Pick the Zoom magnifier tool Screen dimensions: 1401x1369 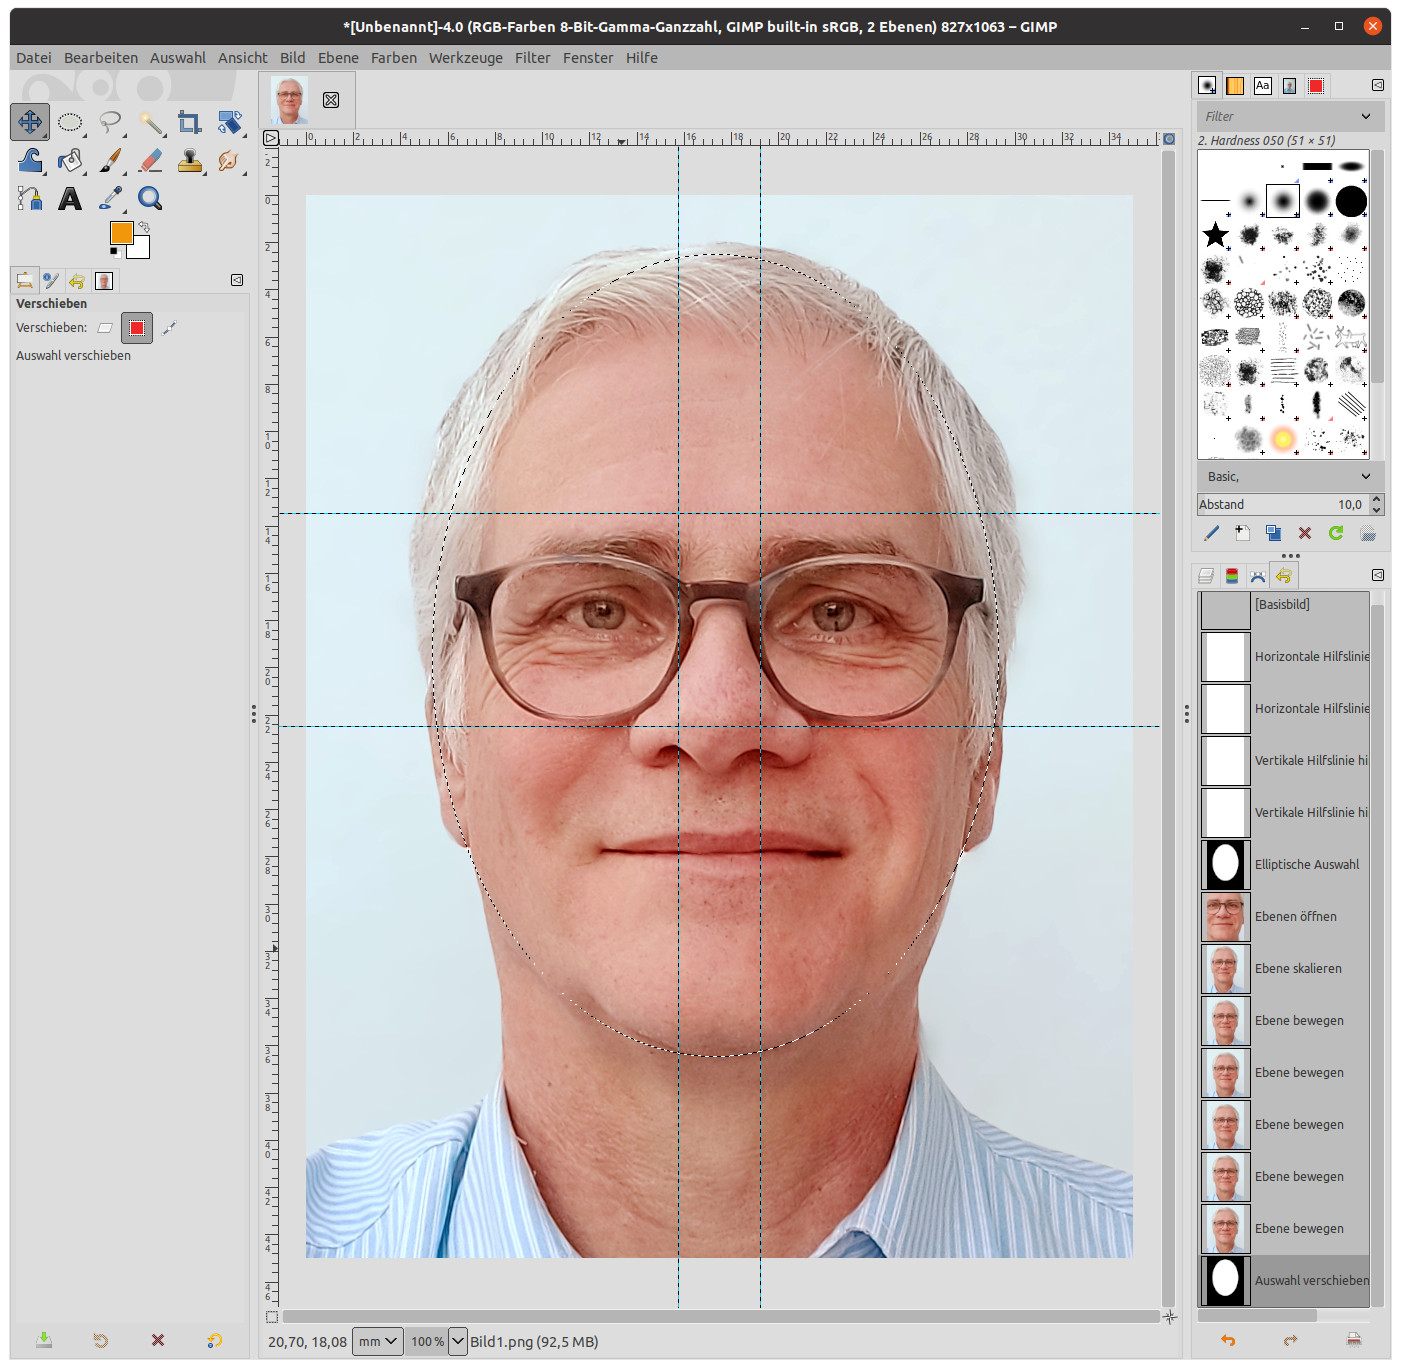(x=150, y=199)
